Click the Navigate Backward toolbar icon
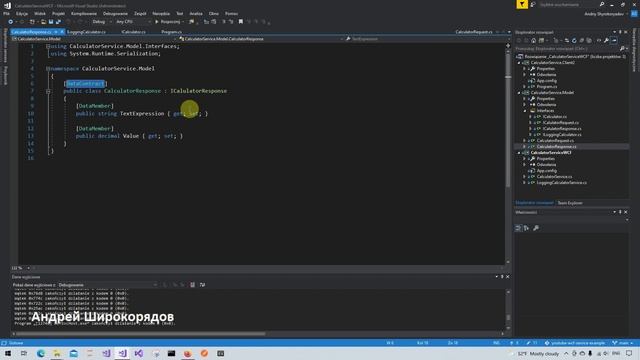The width and height of the screenshot is (640, 360). point(11,22)
